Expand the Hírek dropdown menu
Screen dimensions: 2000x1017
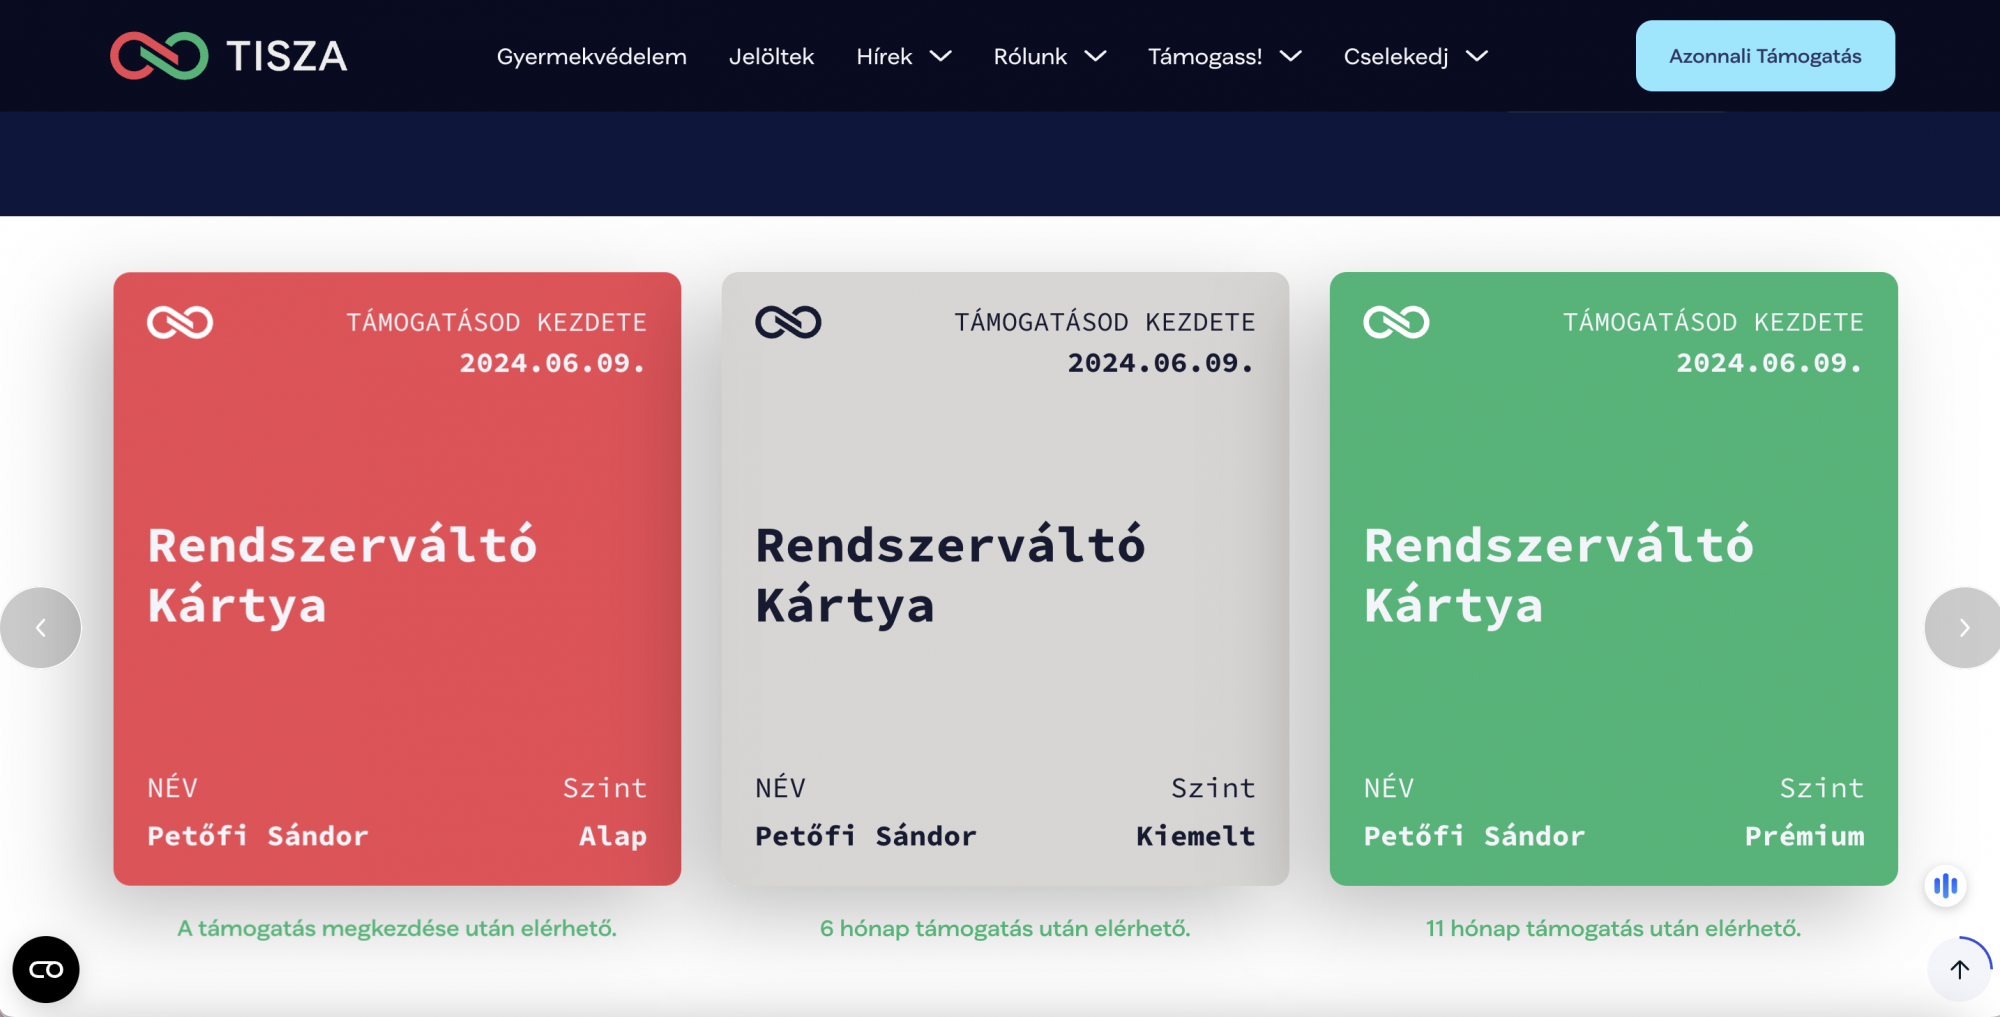point(903,57)
